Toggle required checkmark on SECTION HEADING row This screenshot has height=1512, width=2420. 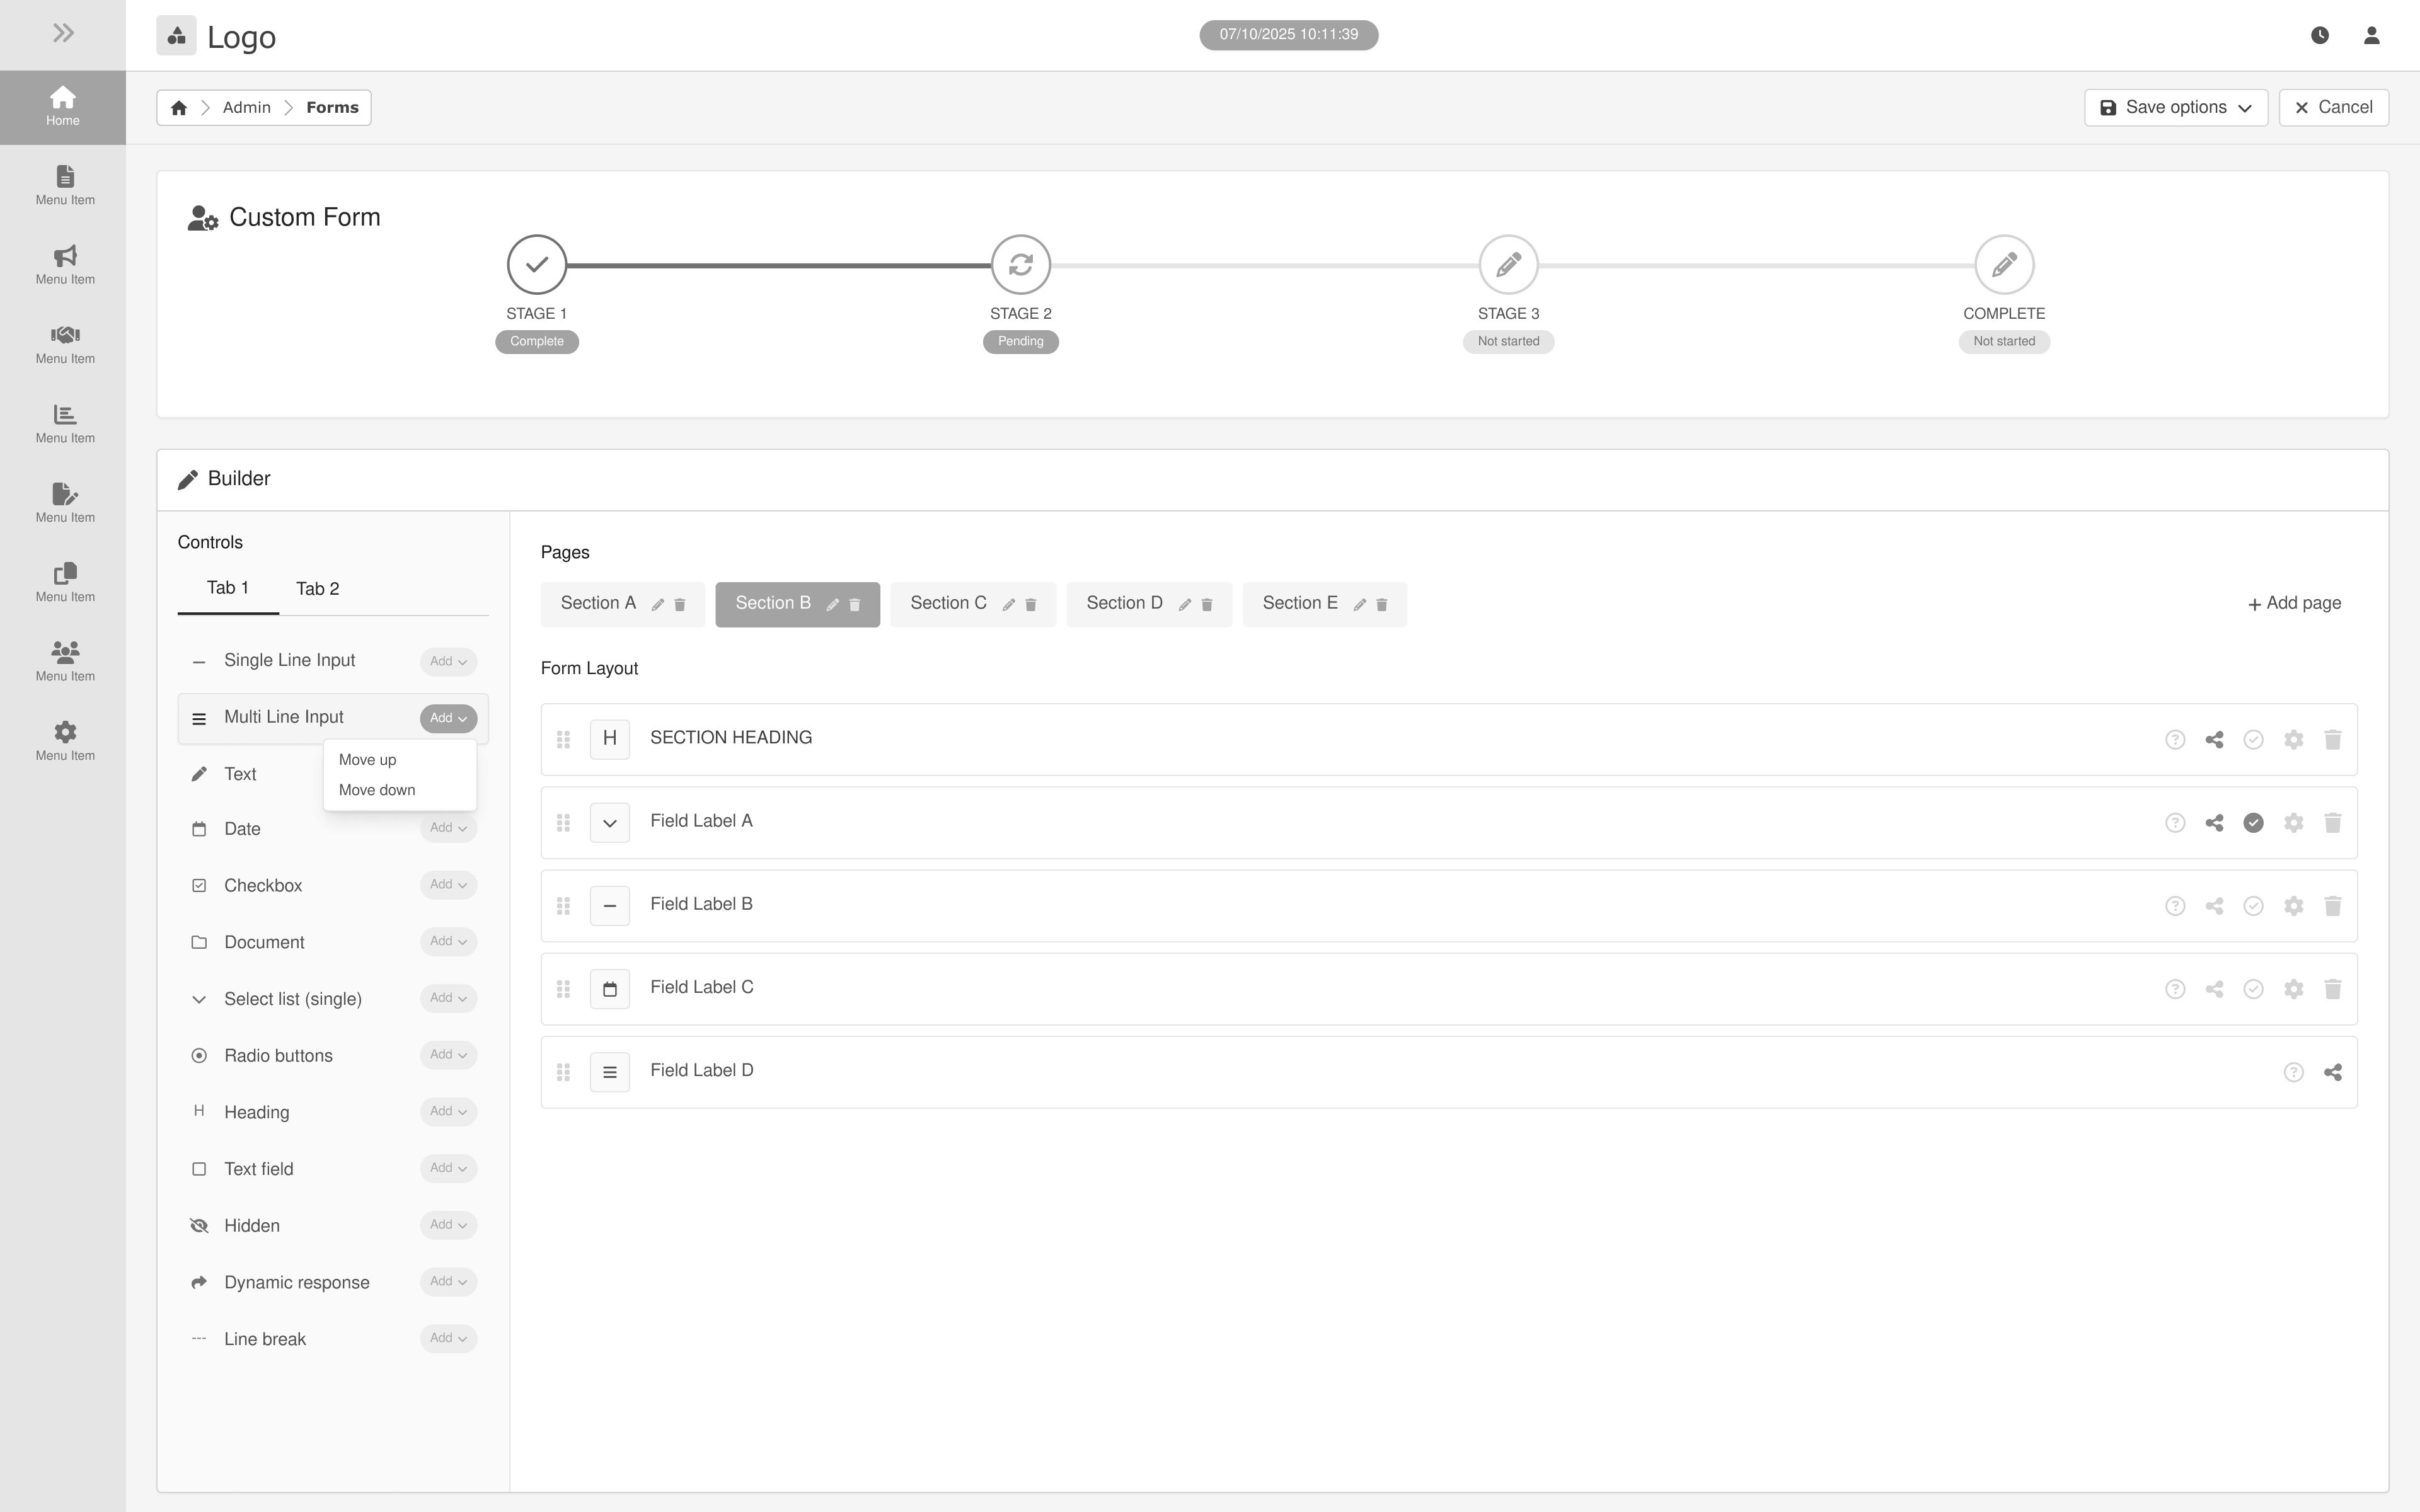pos(2253,740)
